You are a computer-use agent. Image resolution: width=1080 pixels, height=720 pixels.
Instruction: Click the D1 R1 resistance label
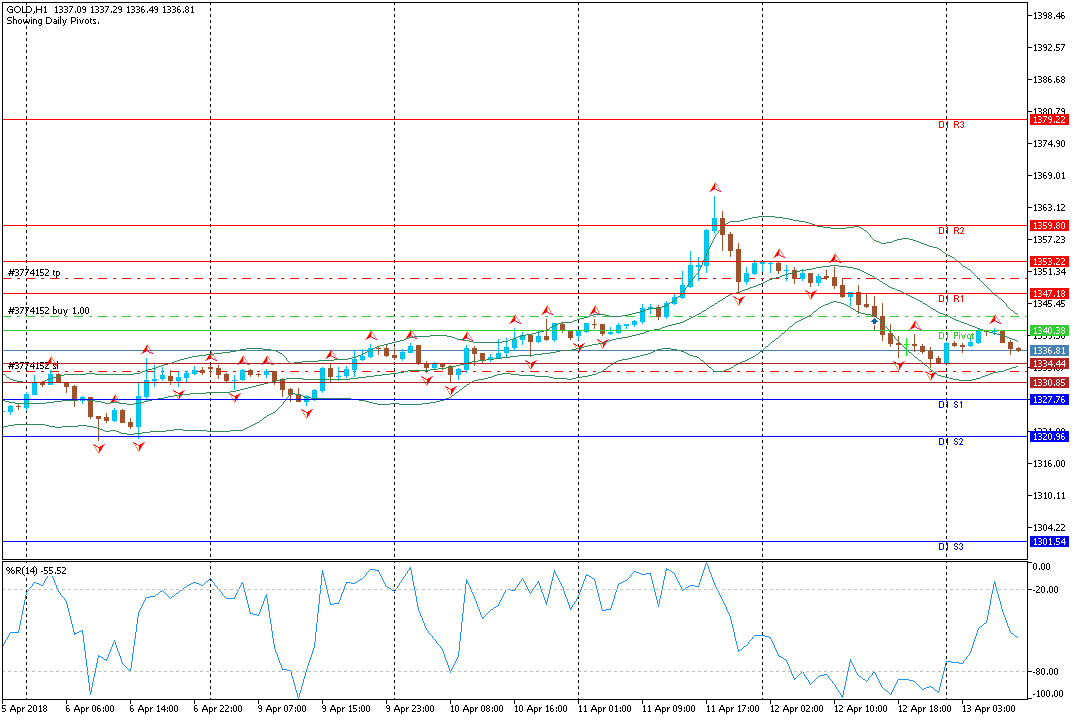pyautogui.click(x=951, y=299)
